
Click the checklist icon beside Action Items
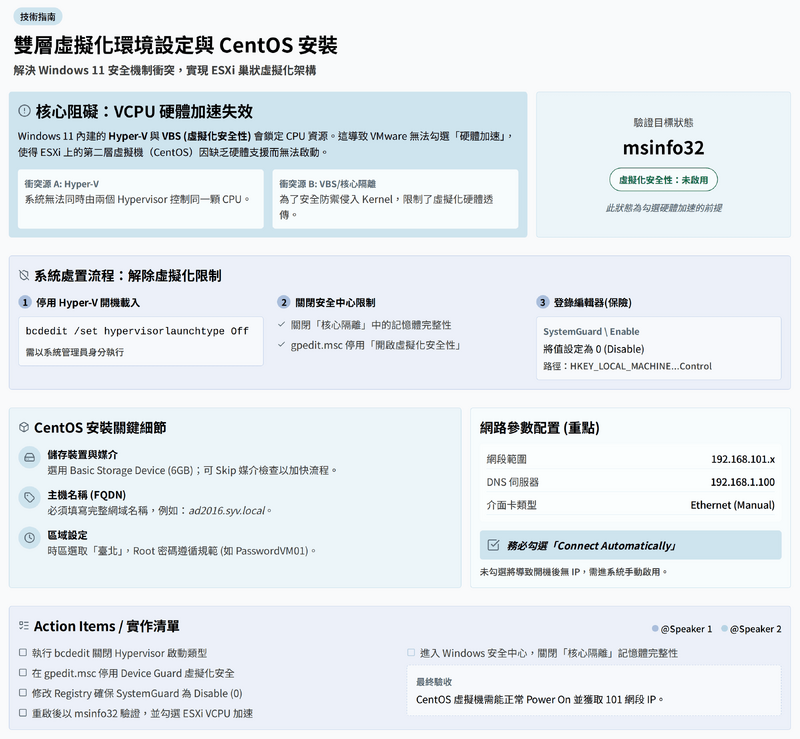point(24,626)
